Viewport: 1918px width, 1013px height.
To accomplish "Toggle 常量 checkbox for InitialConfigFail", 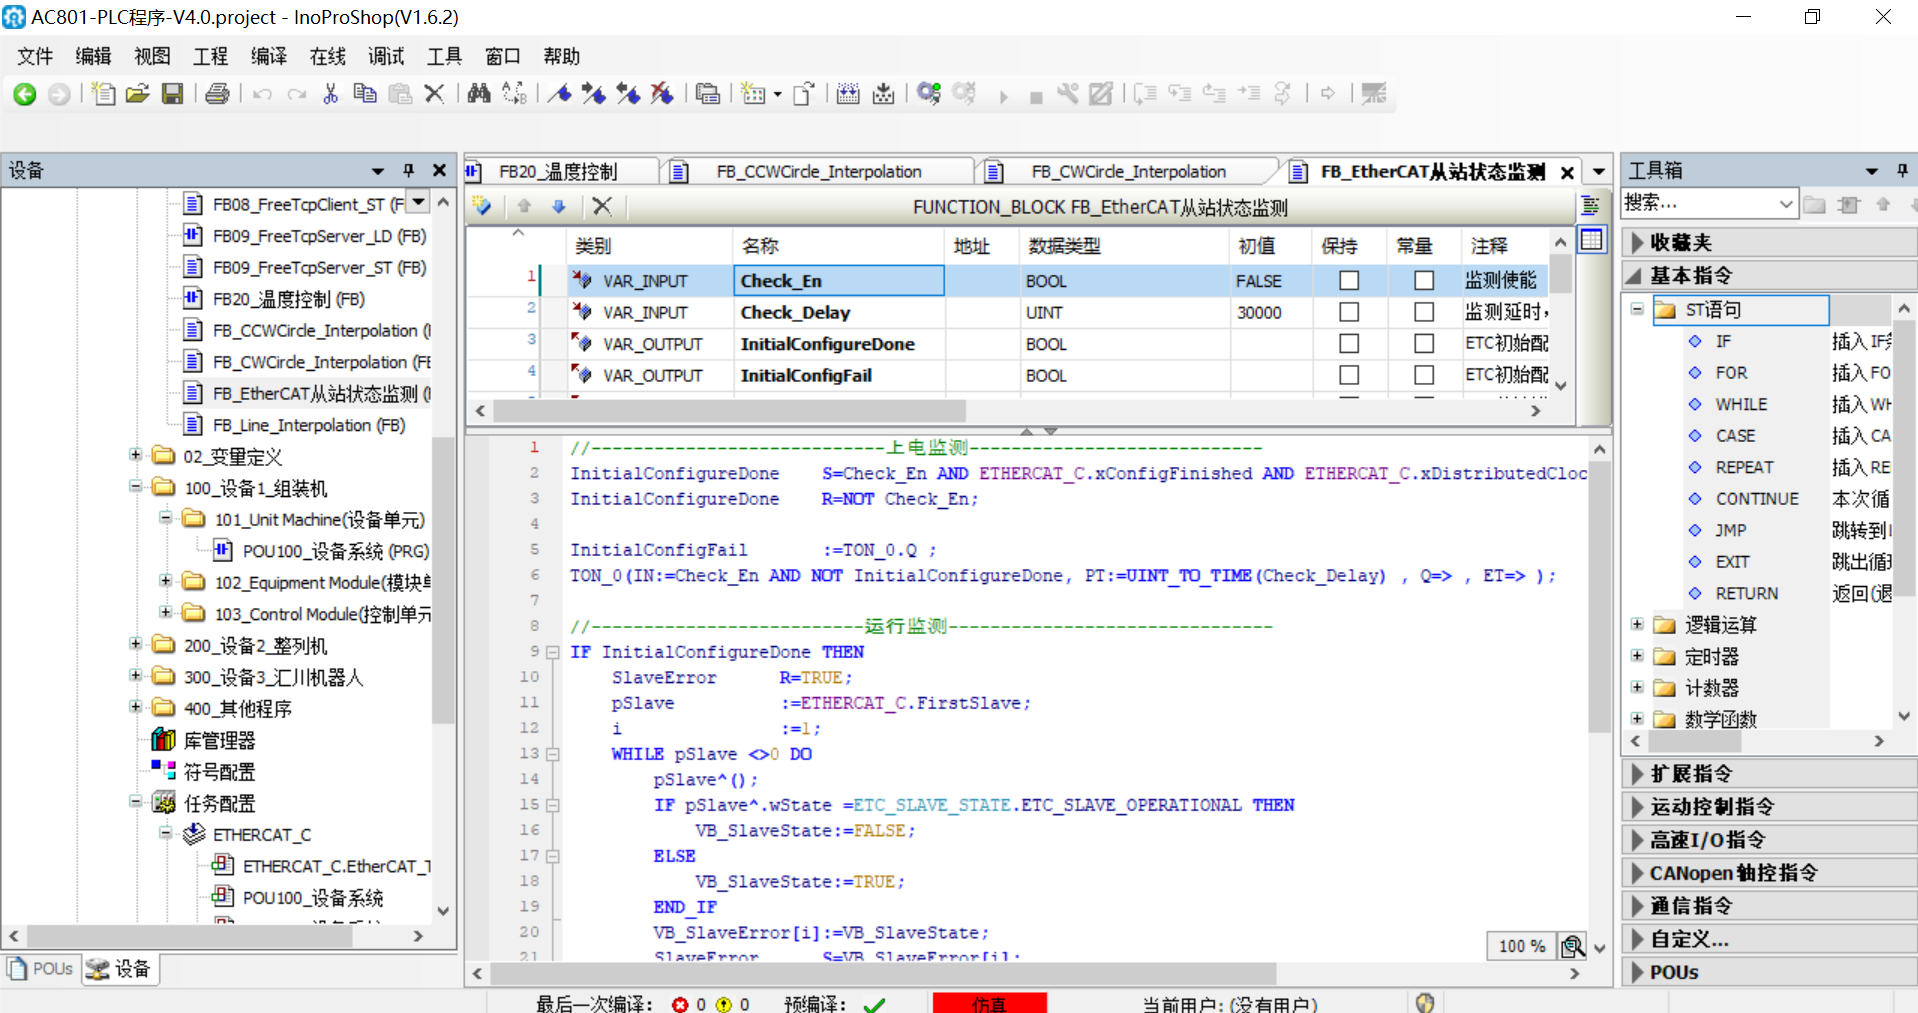I will point(1424,375).
